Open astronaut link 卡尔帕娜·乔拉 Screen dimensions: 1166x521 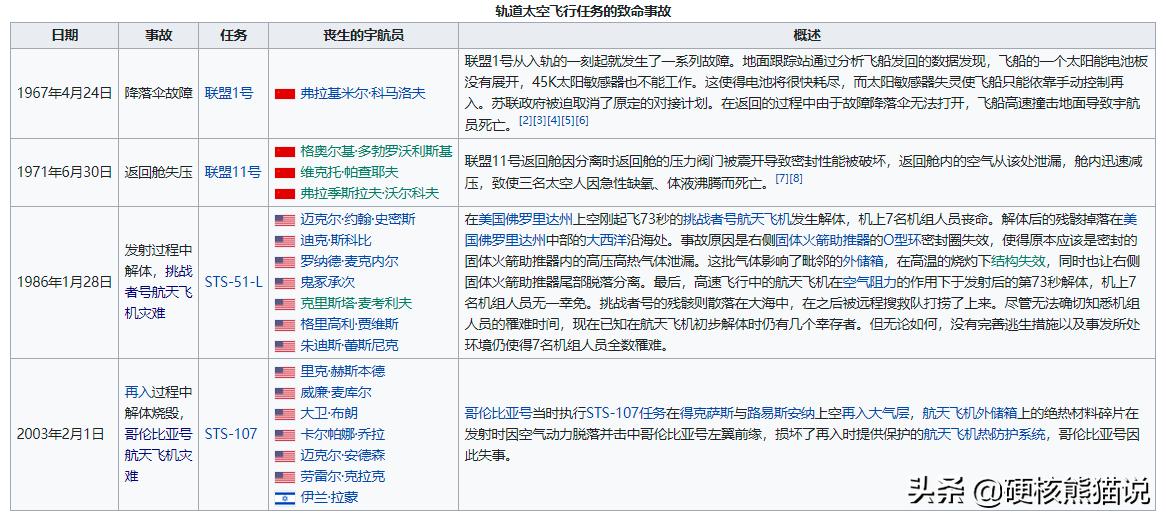(342, 435)
